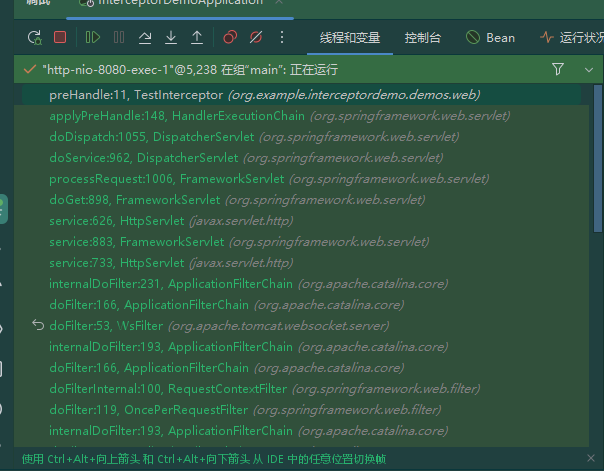
Task: Open the More debug actions menu
Action: point(282,37)
